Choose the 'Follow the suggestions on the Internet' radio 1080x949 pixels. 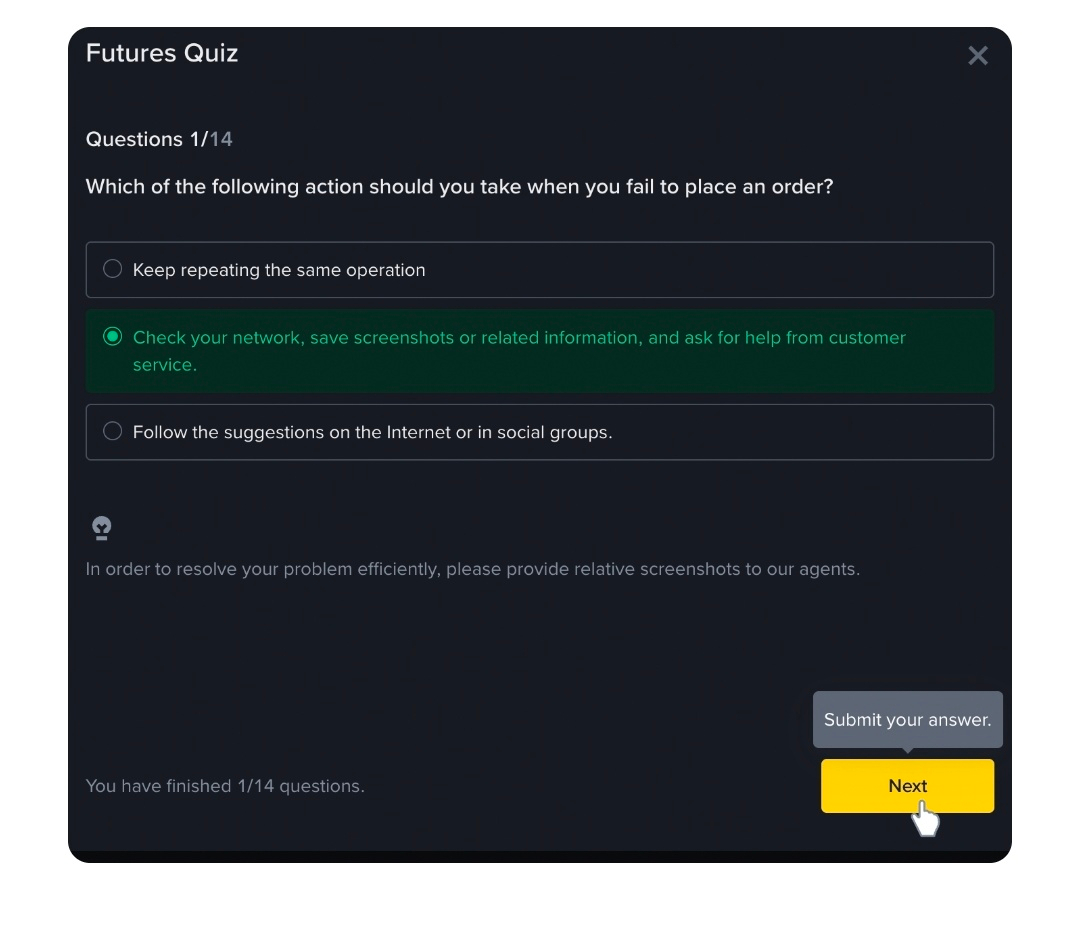(113, 431)
